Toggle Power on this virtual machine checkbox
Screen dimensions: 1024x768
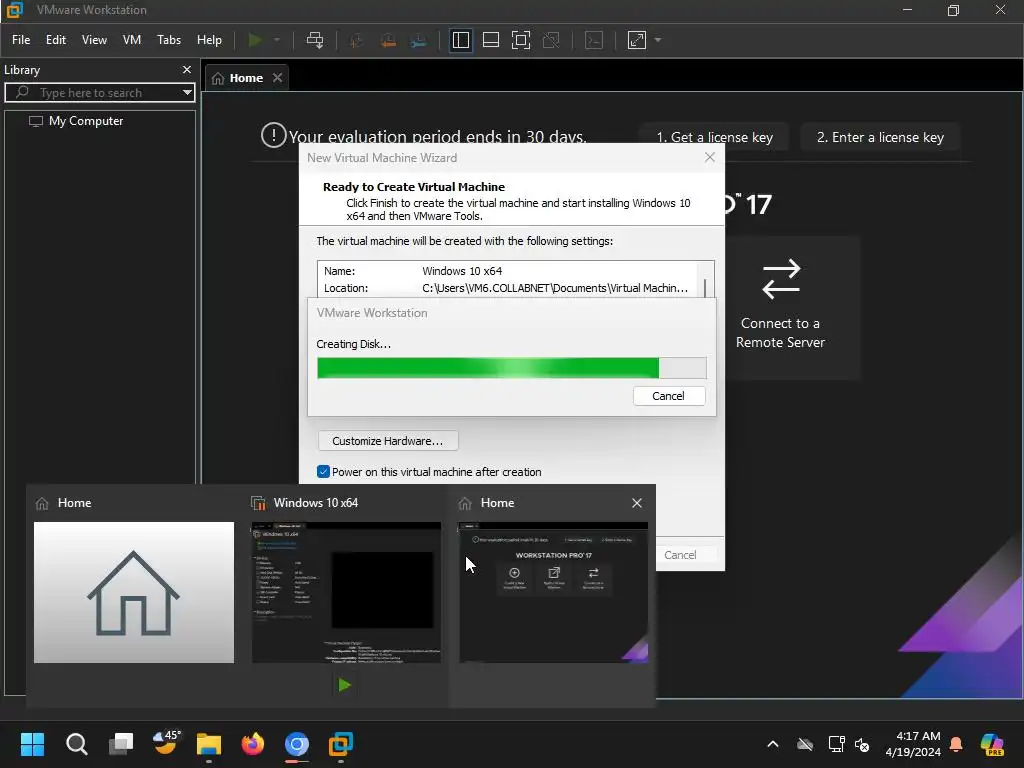(x=323, y=472)
